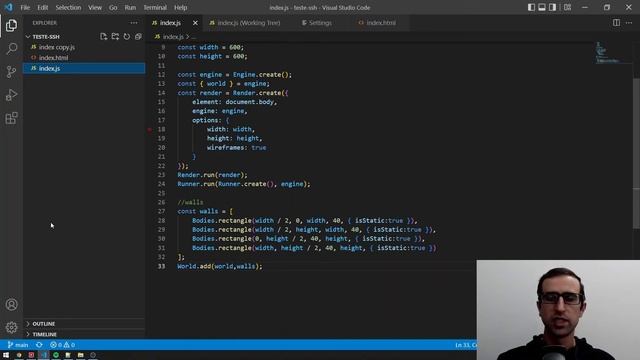Click the EXPLORER panel title
640x360 pixels.
(x=45, y=23)
